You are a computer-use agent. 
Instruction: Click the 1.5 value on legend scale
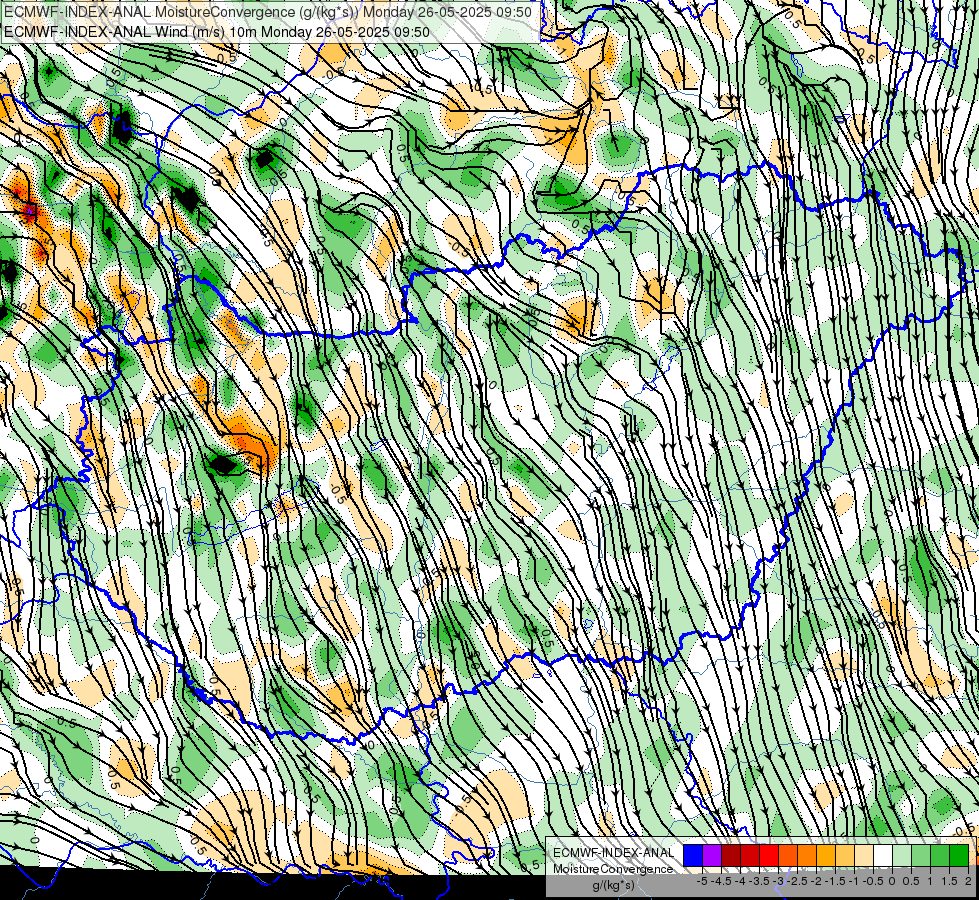click(x=949, y=881)
